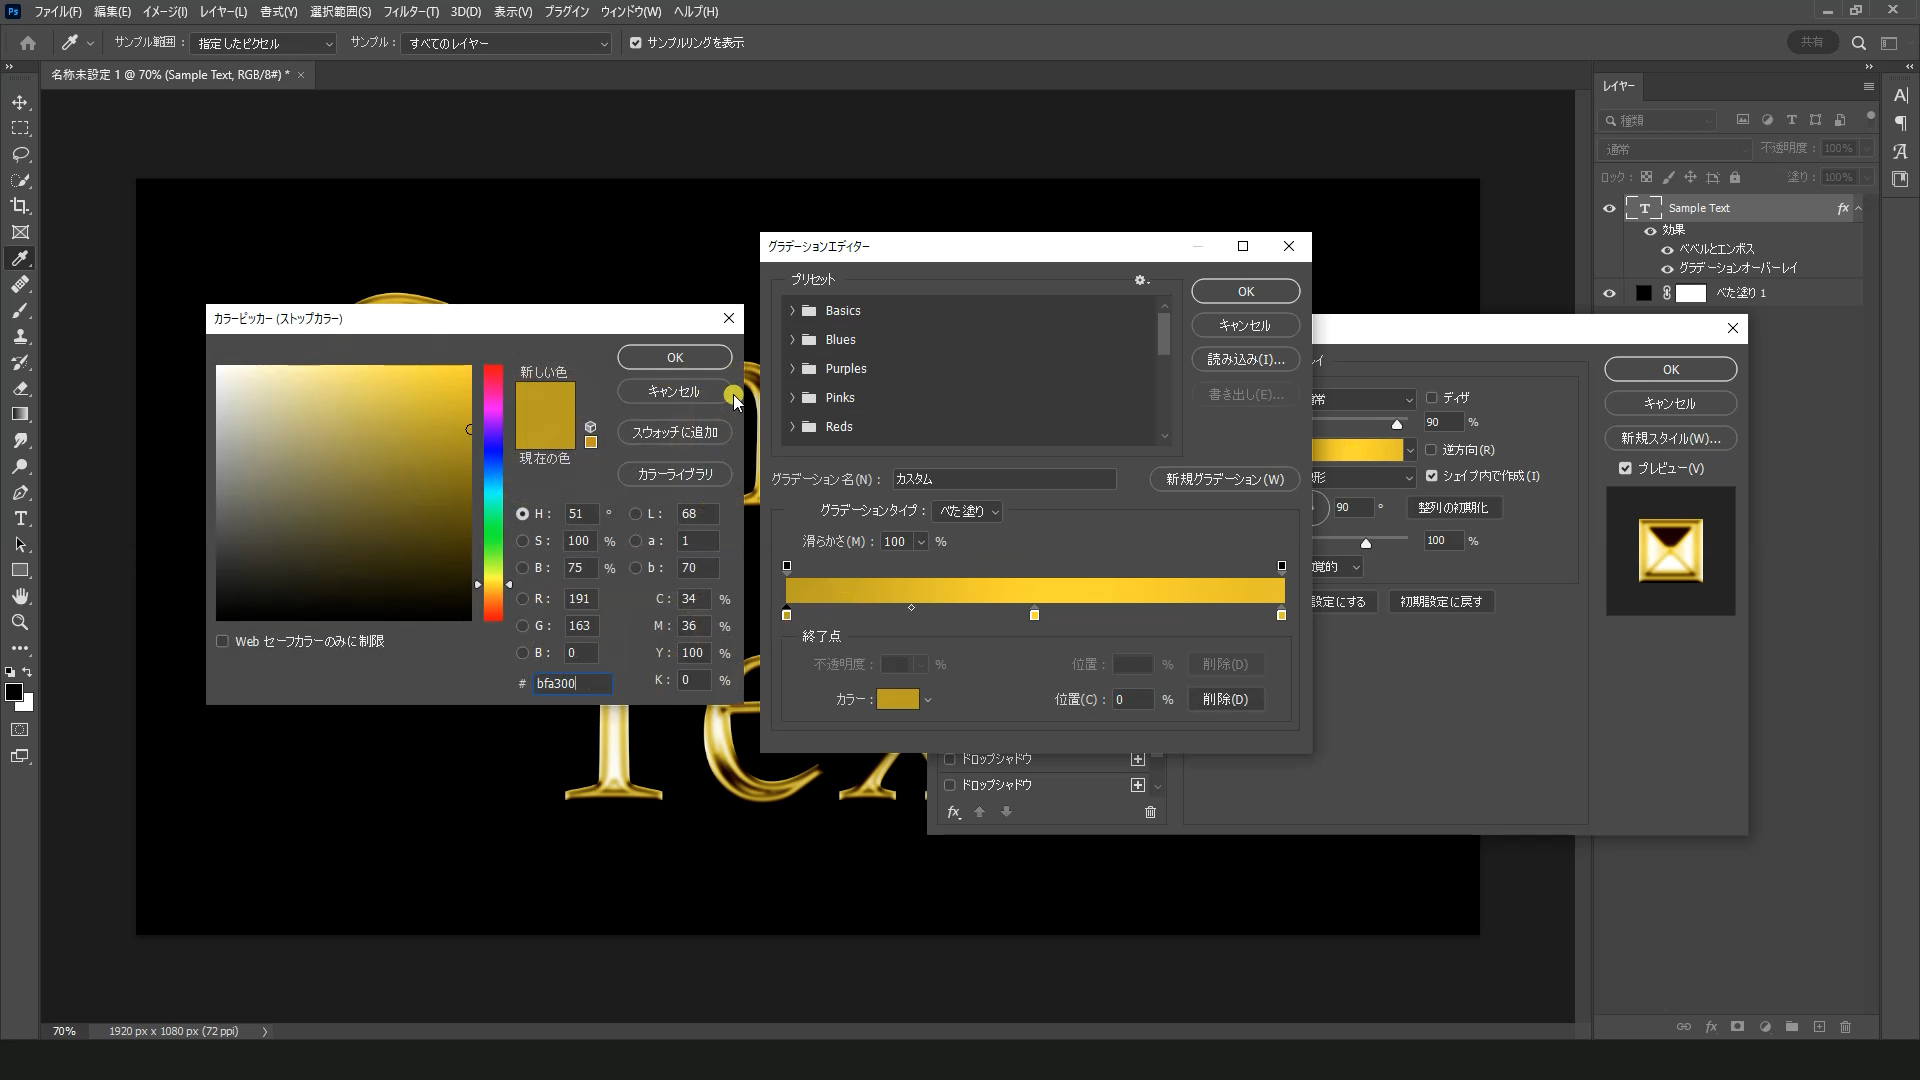This screenshot has width=1920, height=1080.
Task: Click the New Gradient button
Action: pos(1224,479)
